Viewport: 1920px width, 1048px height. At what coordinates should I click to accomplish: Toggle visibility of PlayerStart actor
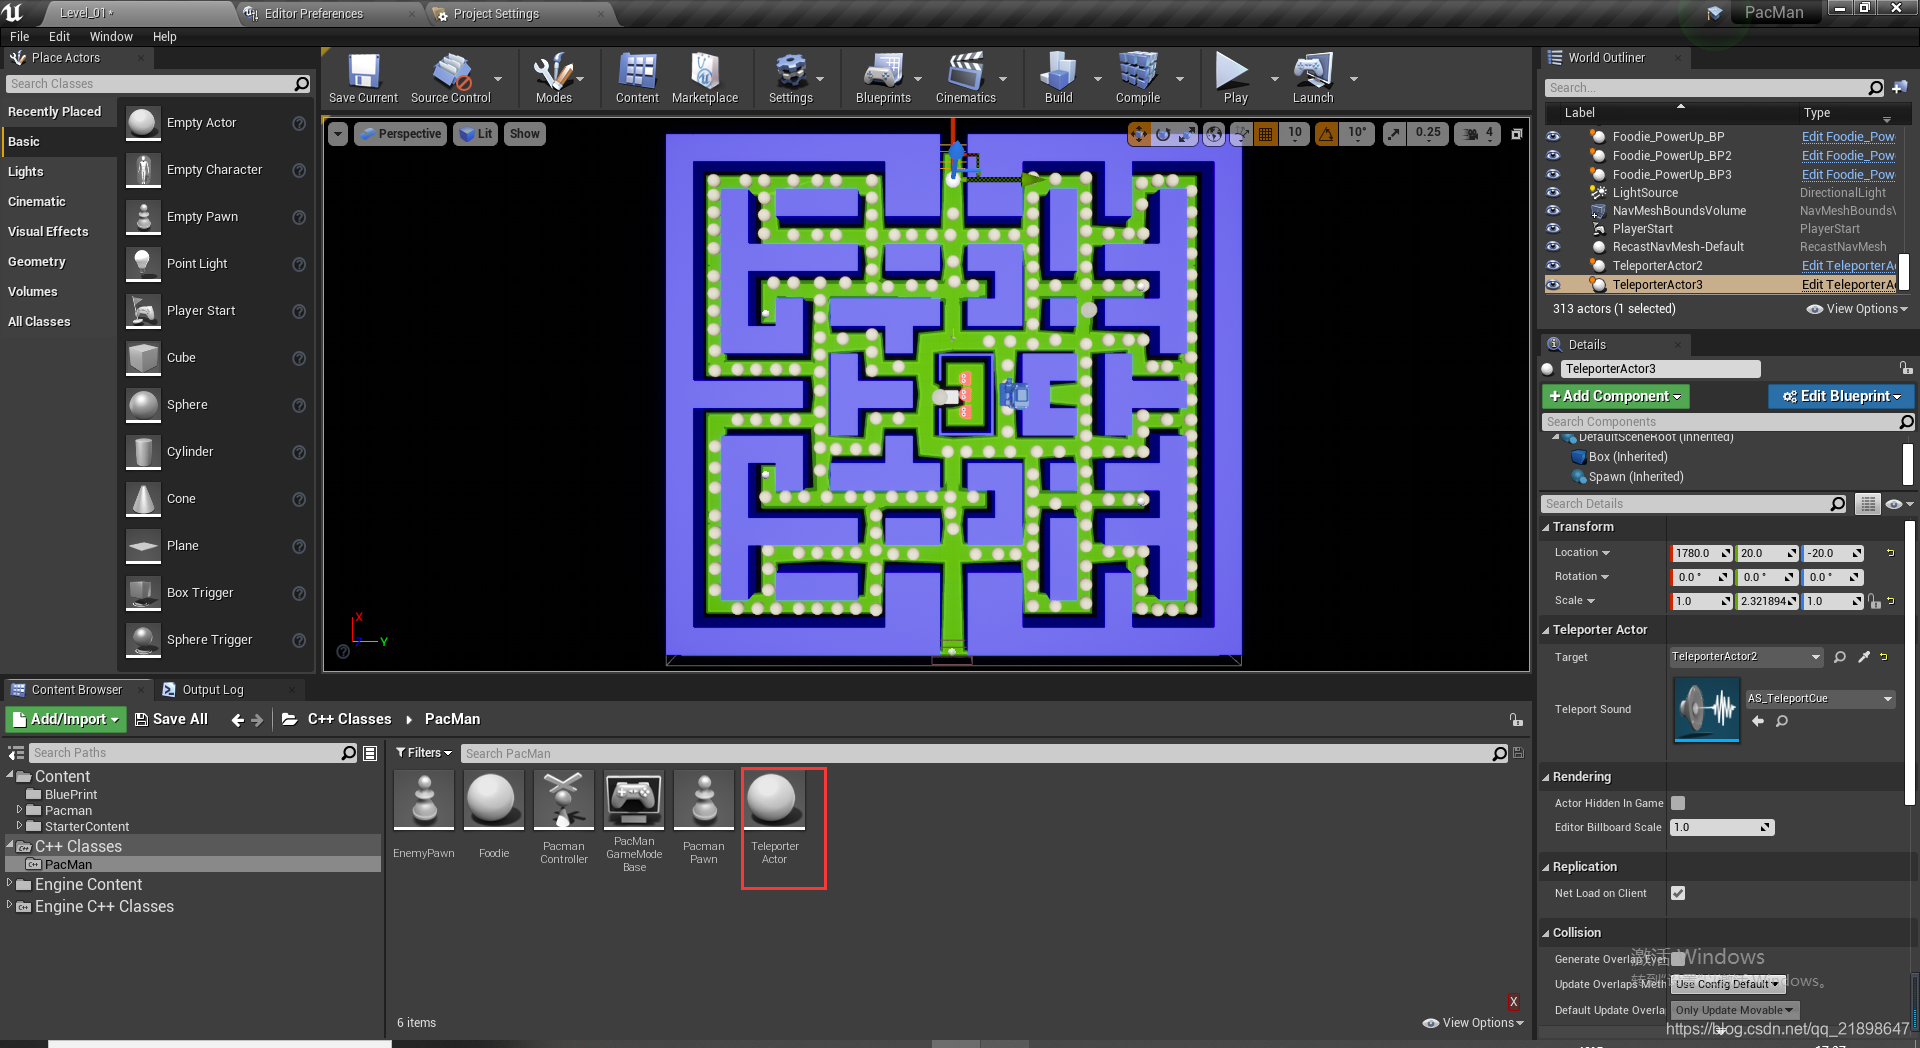coord(1553,228)
